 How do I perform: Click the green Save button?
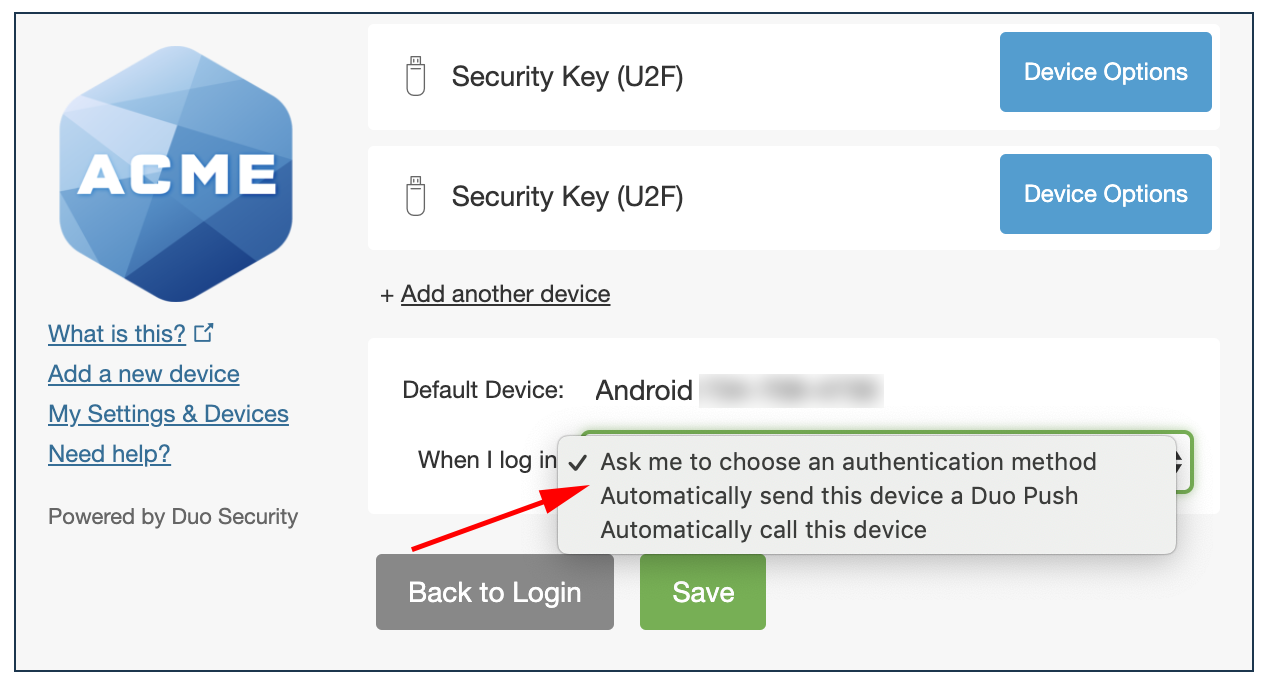tap(702, 592)
